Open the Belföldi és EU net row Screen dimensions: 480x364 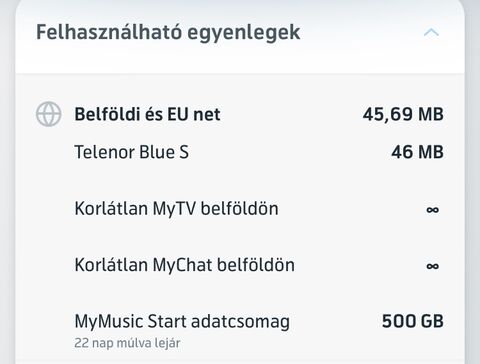pyautogui.click(x=240, y=114)
